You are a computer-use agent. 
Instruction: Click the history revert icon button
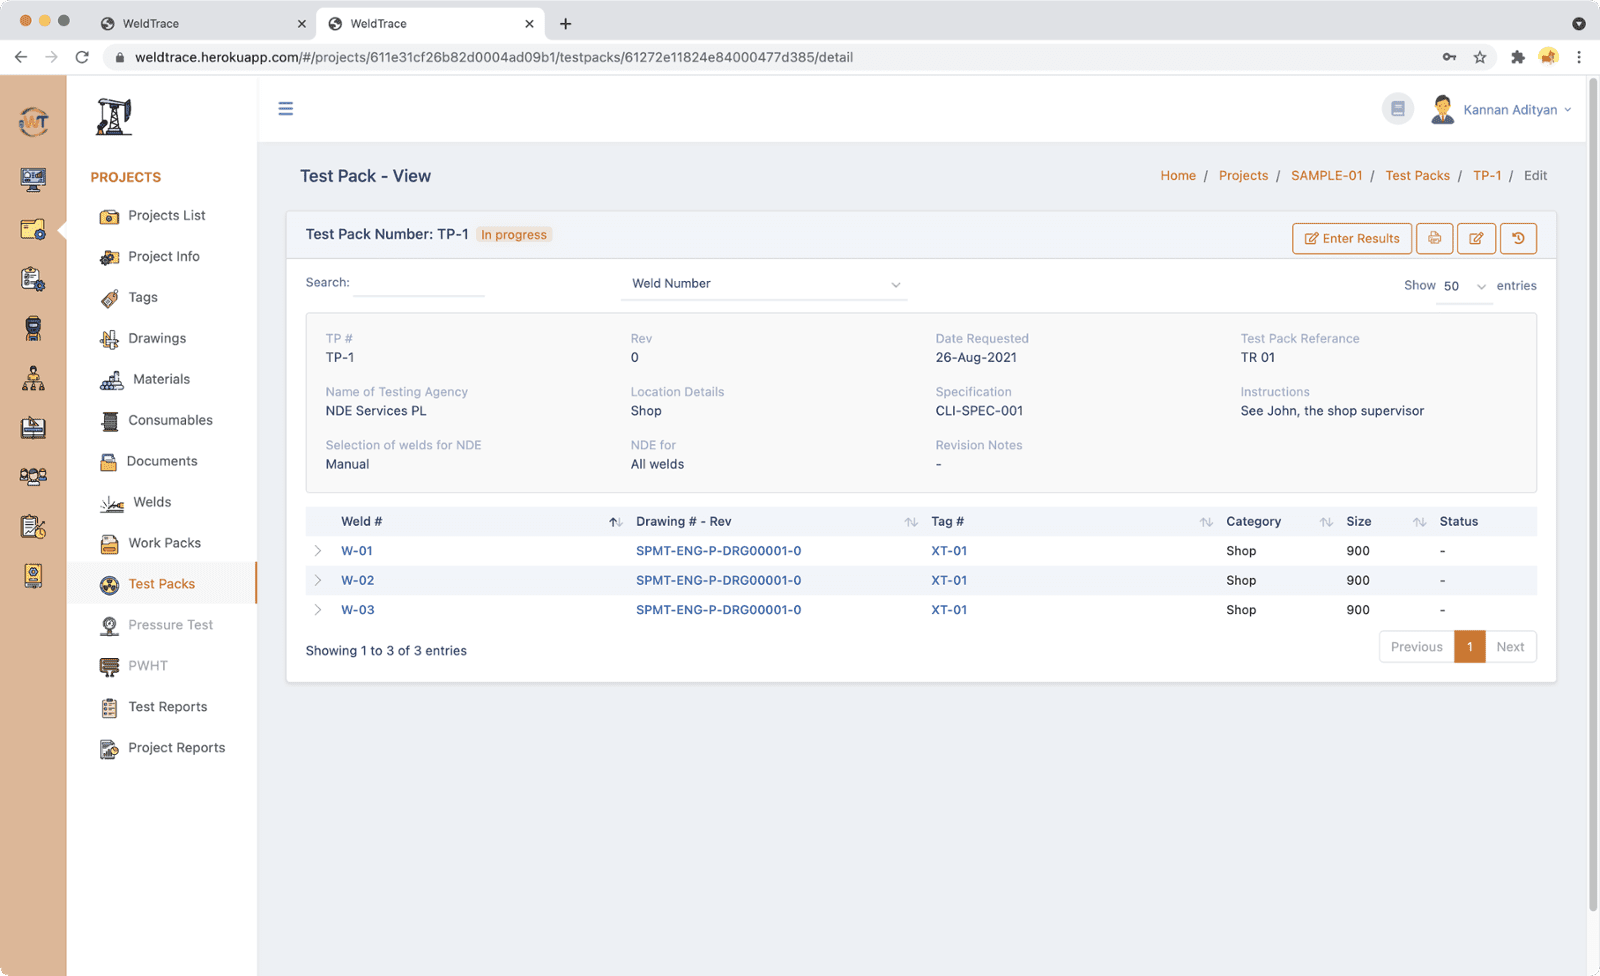click(x=1518, y=238)
